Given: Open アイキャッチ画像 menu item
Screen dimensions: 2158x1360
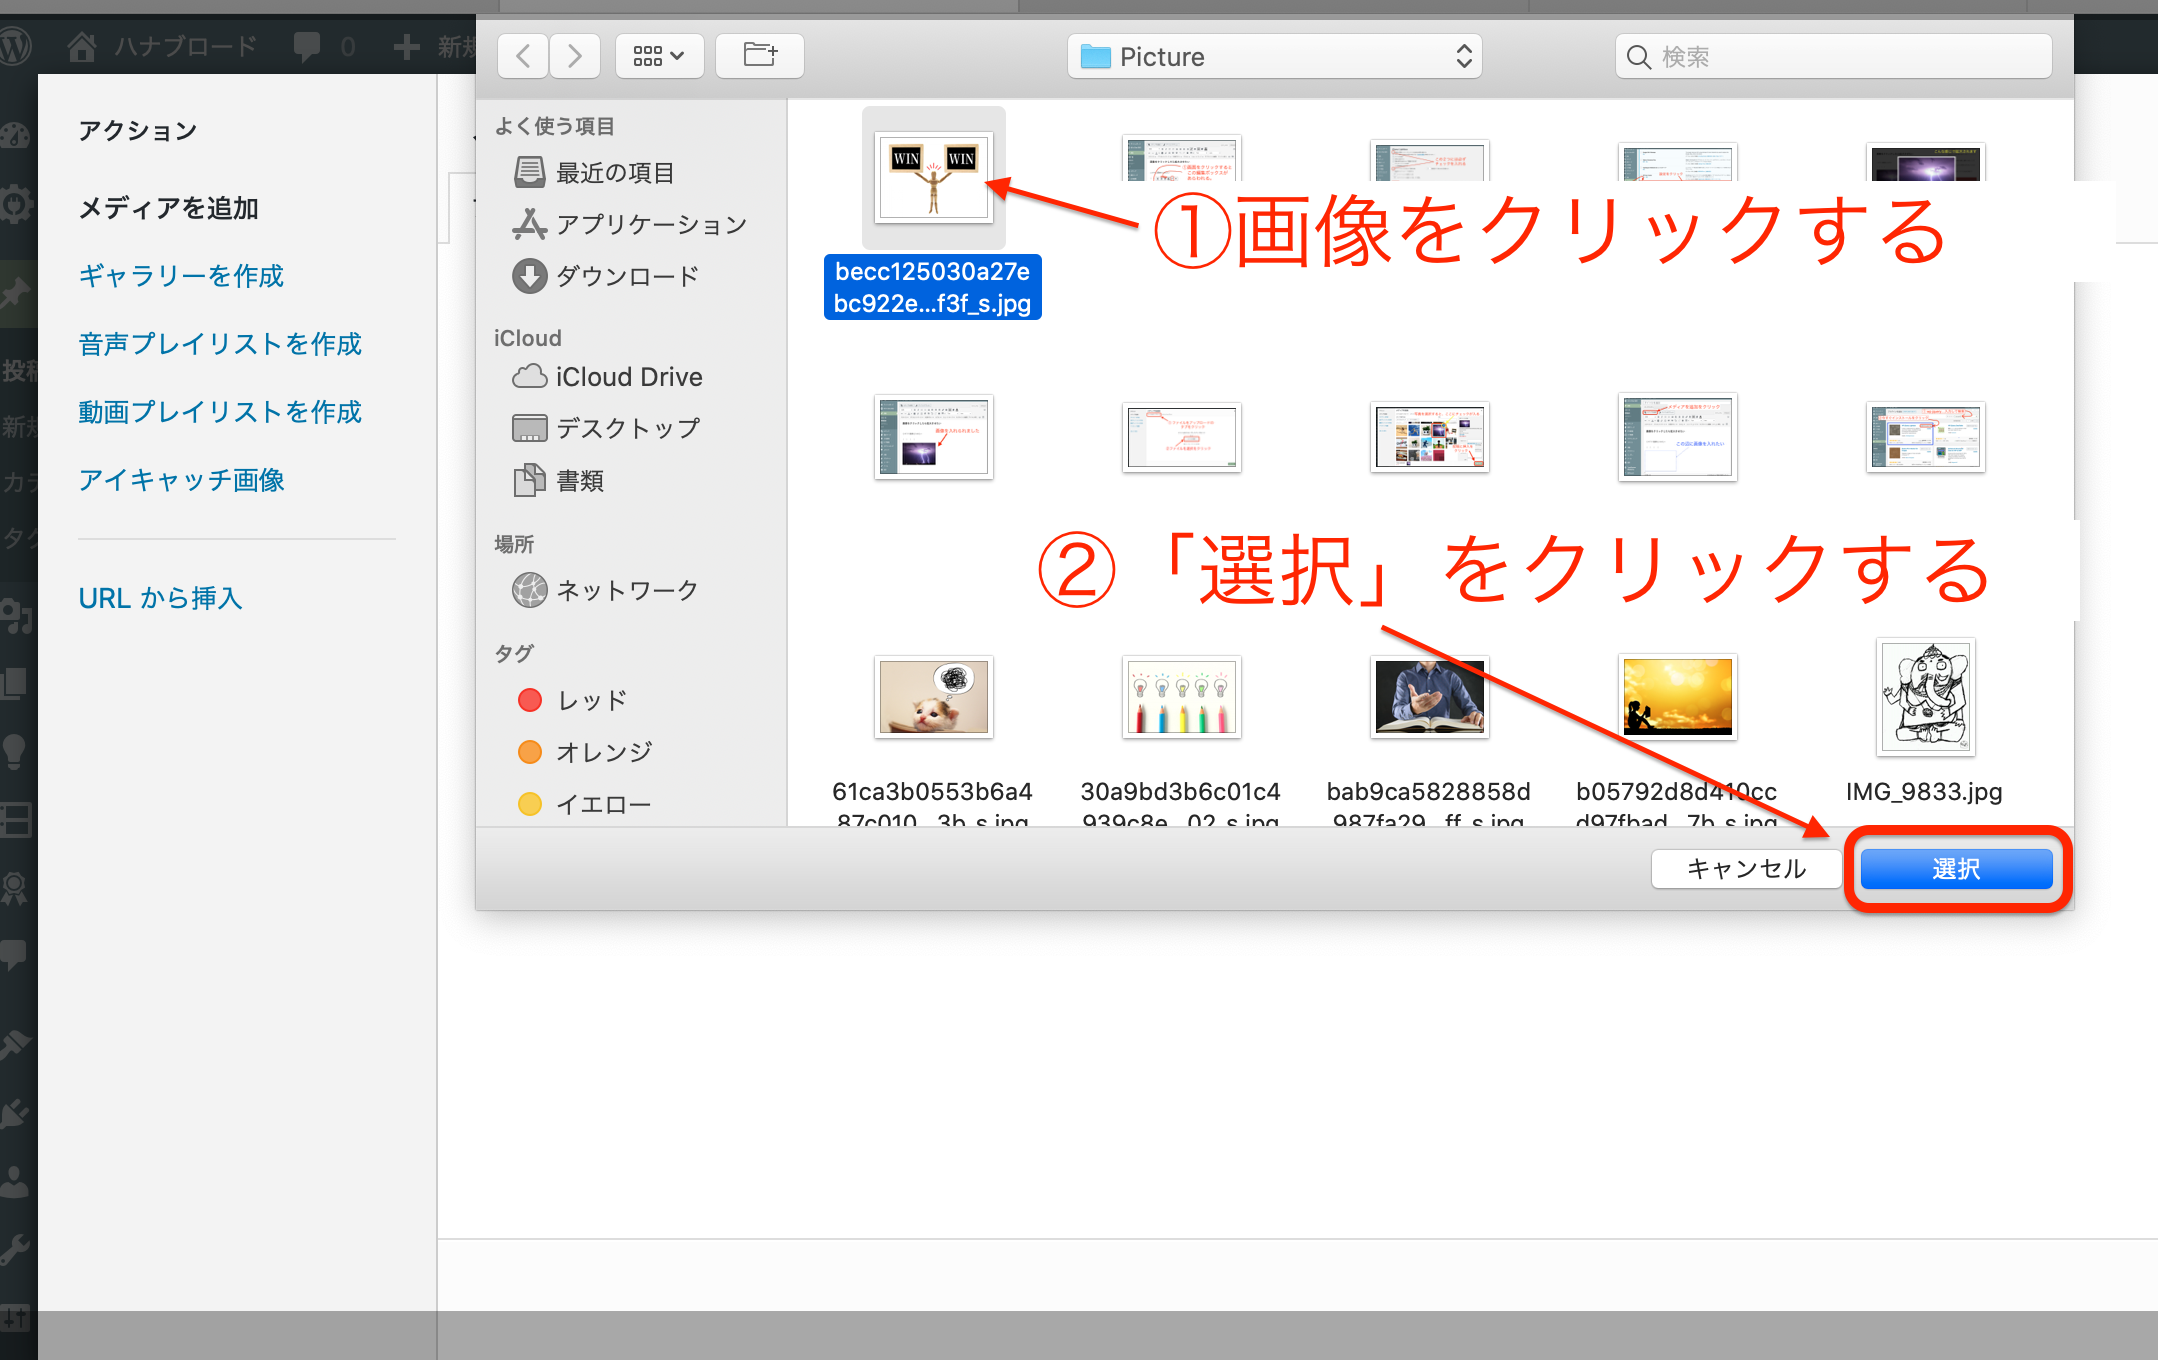Looking at the screenshot, I should (x=181, y=480).
